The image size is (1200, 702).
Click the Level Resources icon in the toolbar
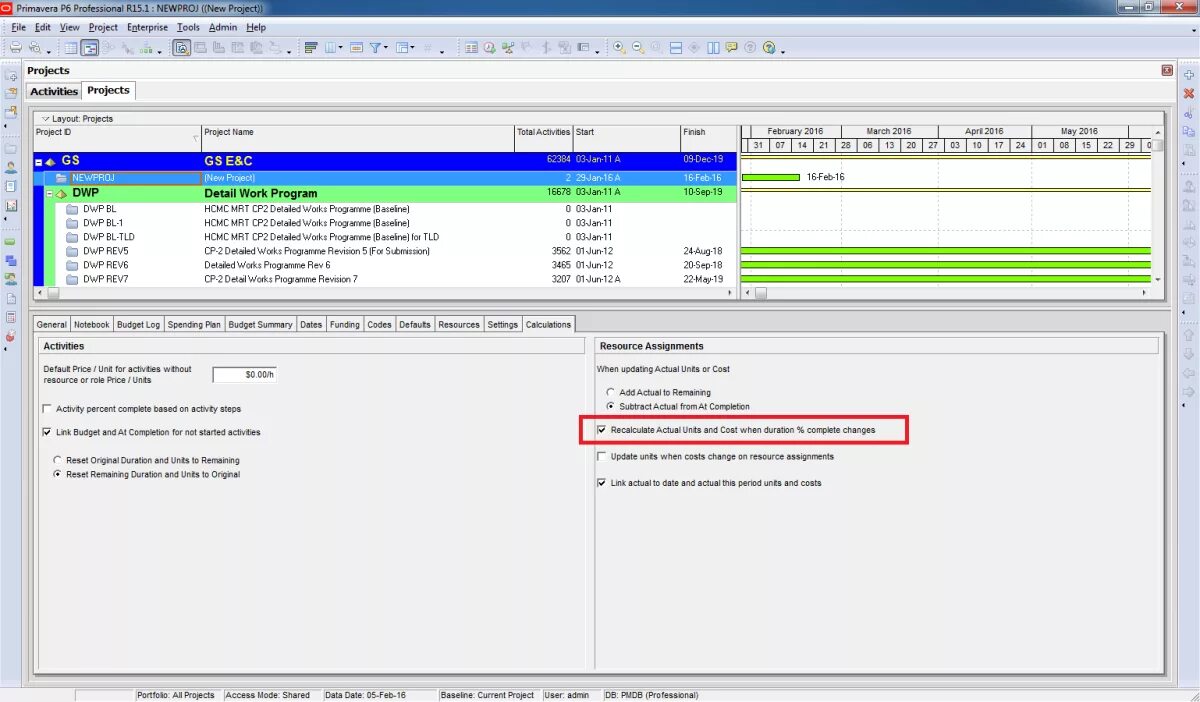tap(509, 47)
